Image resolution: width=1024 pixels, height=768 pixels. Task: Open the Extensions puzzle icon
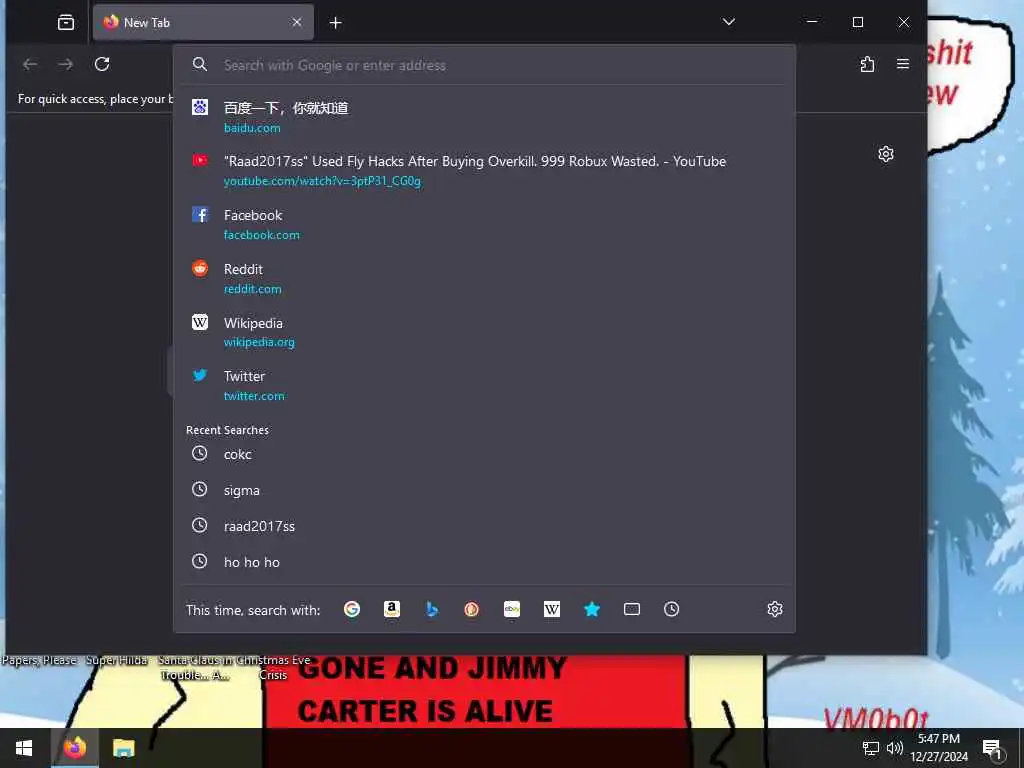867,64
